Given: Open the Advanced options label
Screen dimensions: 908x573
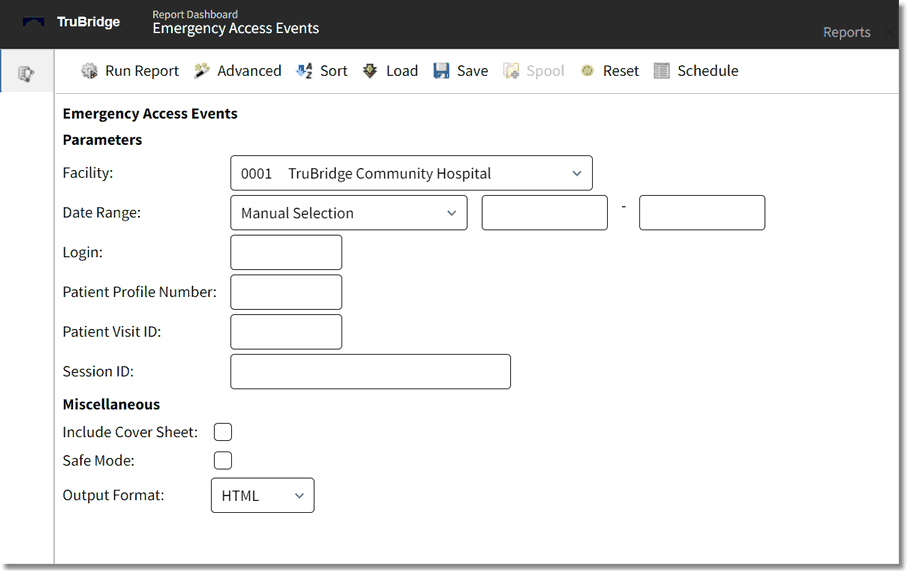Looking at the screenshot, I should (x=249, y=71).
